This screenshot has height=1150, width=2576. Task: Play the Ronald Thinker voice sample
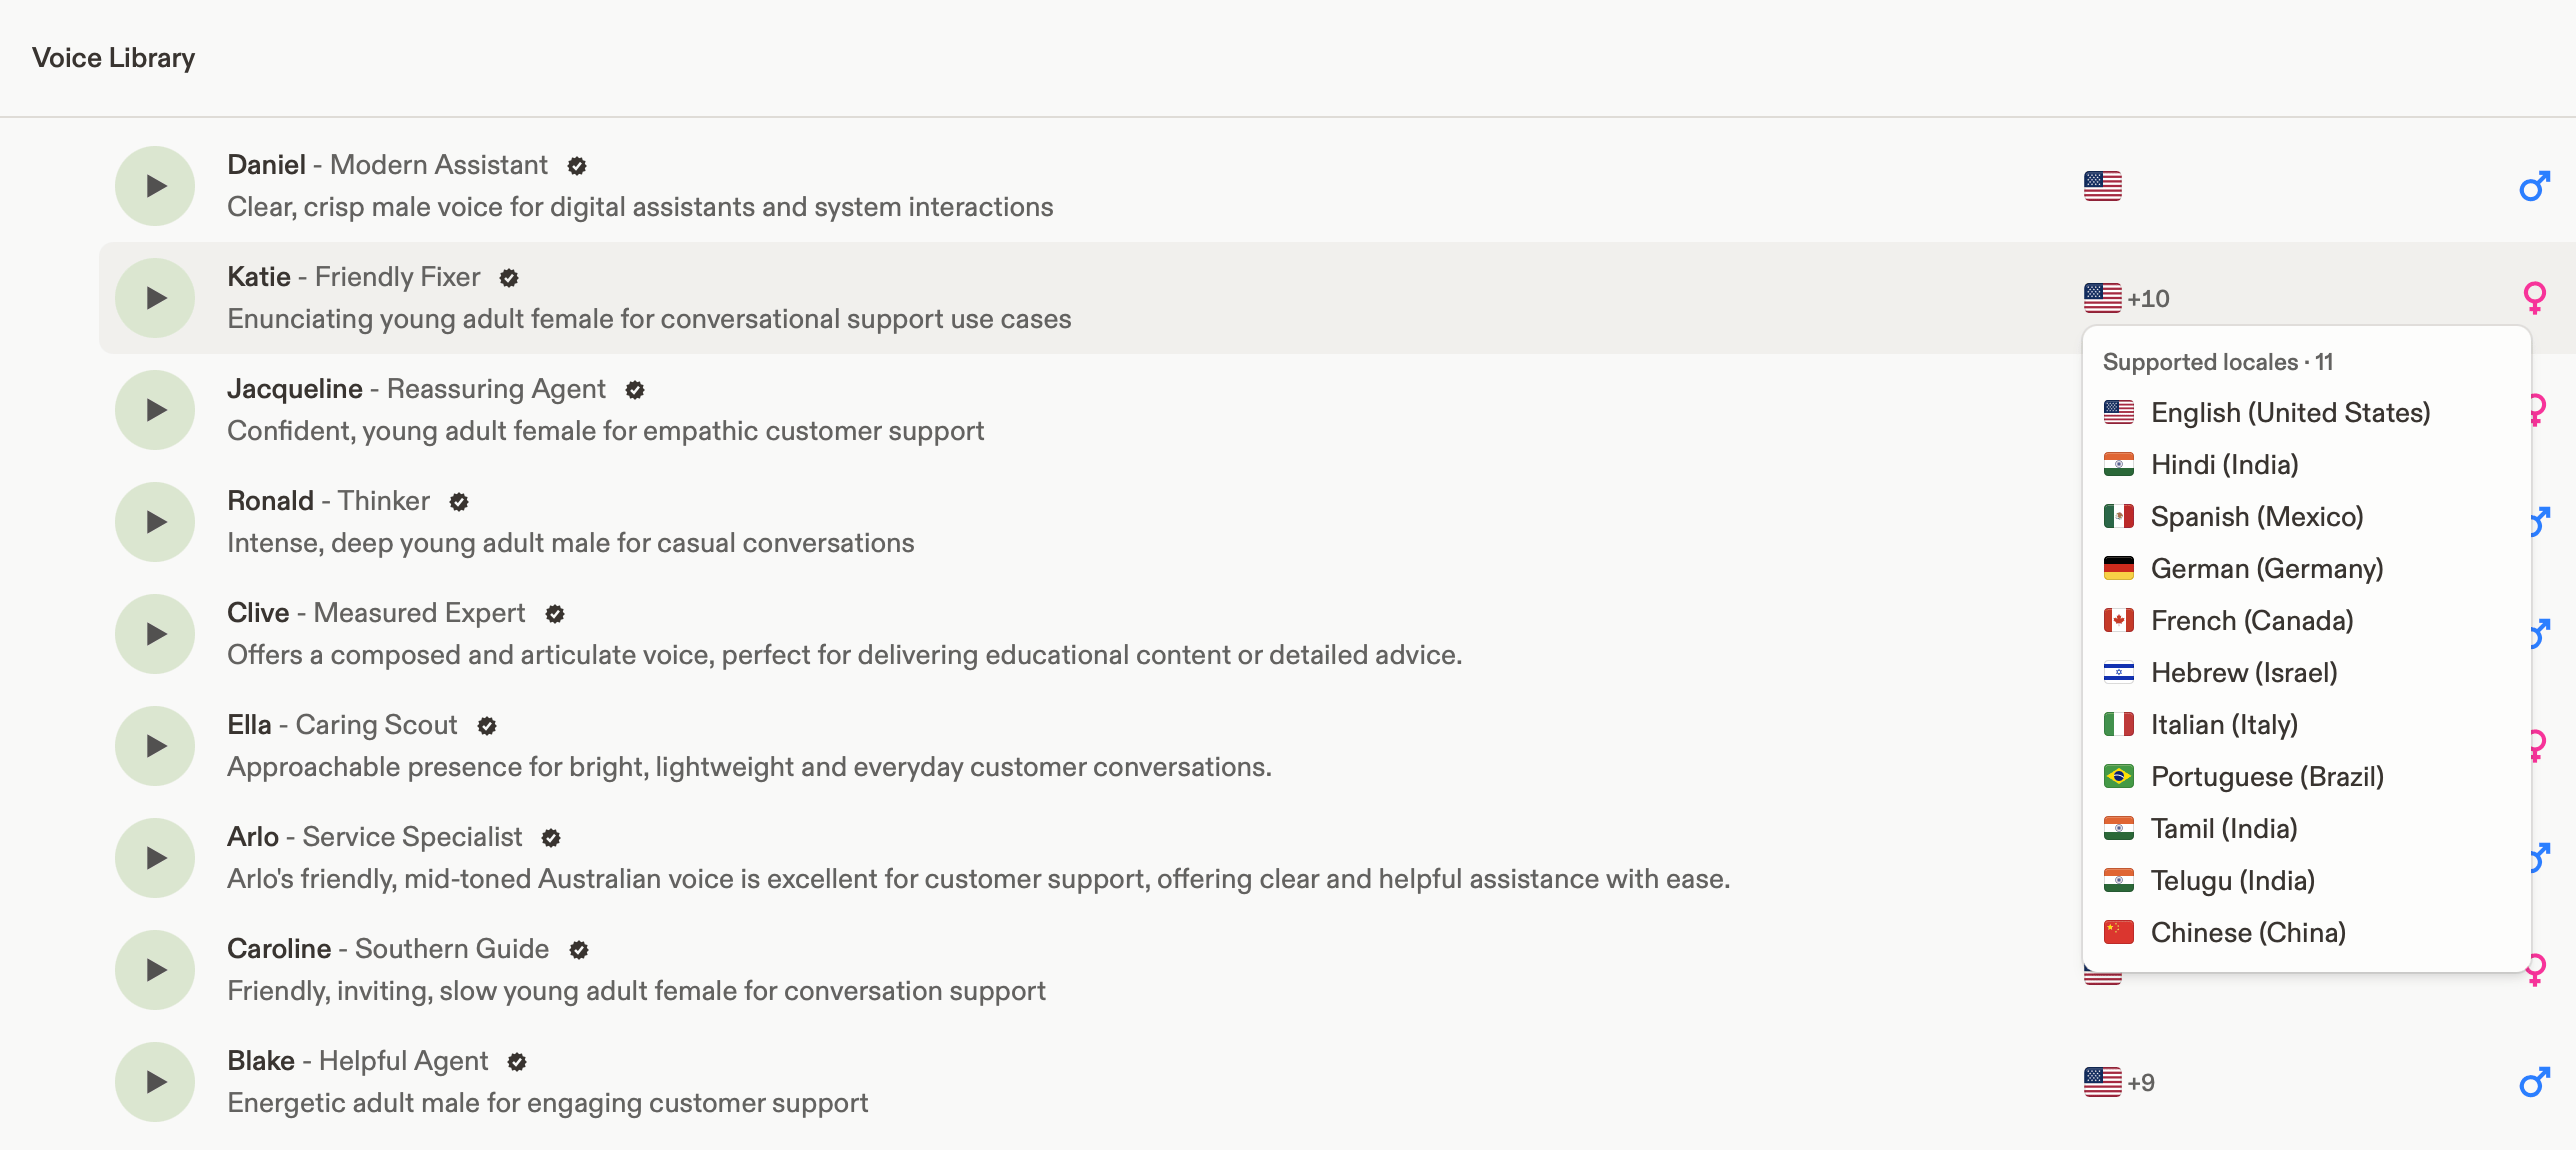click(x=155, y=522)
